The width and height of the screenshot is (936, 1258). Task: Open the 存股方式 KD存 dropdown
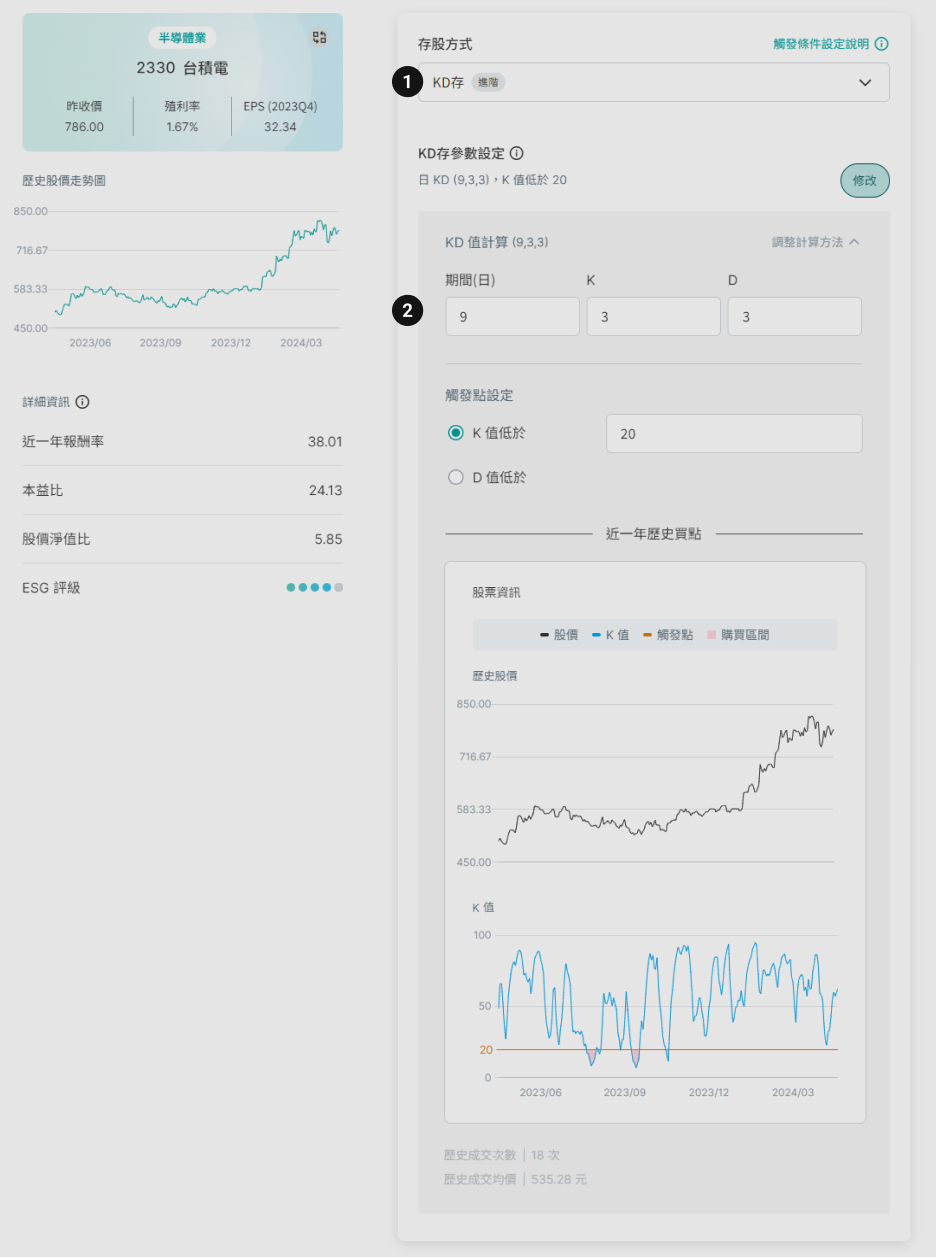coord(654,82)
